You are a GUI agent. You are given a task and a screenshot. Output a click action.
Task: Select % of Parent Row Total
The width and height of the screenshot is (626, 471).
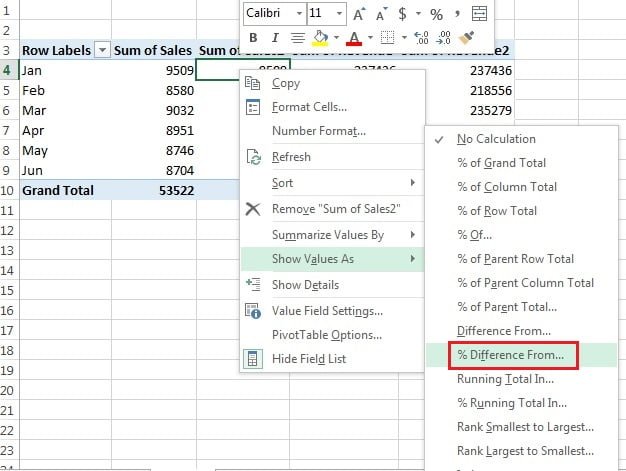pos(521,259)
